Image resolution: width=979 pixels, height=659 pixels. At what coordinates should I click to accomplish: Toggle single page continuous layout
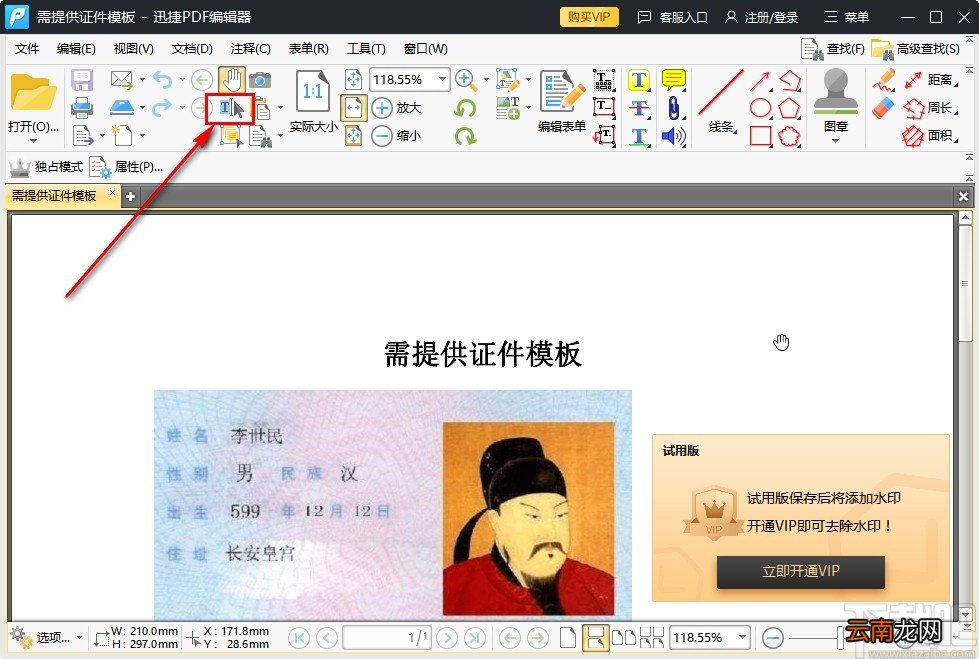(x=595, y=637)
